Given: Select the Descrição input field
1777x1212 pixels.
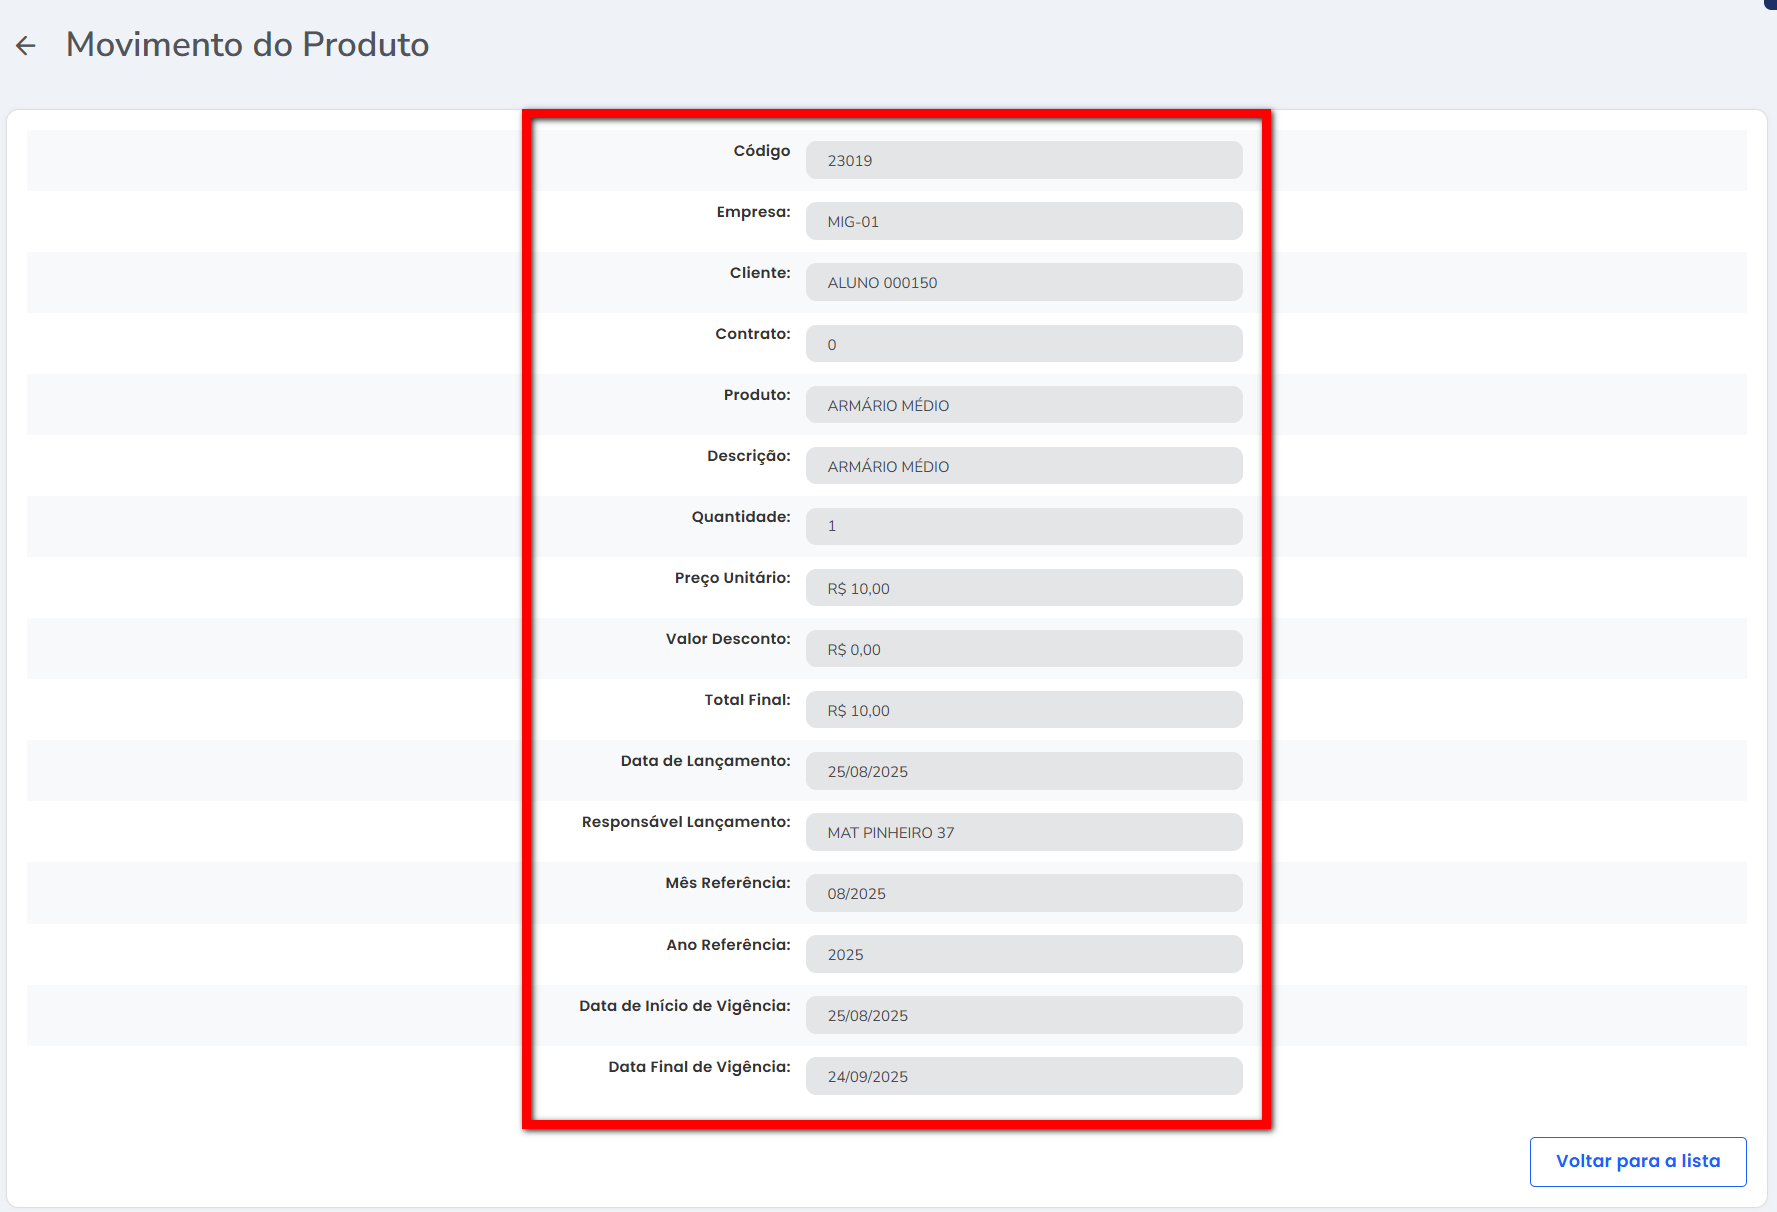Looking at the screenshot, I should (x=1023, y=466).
